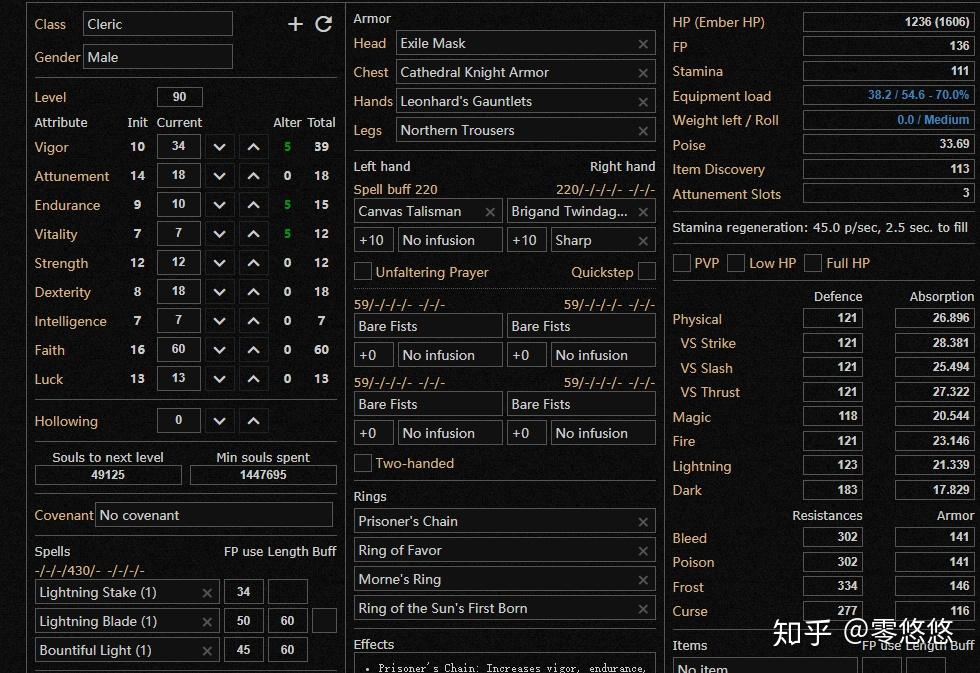
Task: Remove the Ring of Favor
Action: pyautogui.click(x=642, y=551)
